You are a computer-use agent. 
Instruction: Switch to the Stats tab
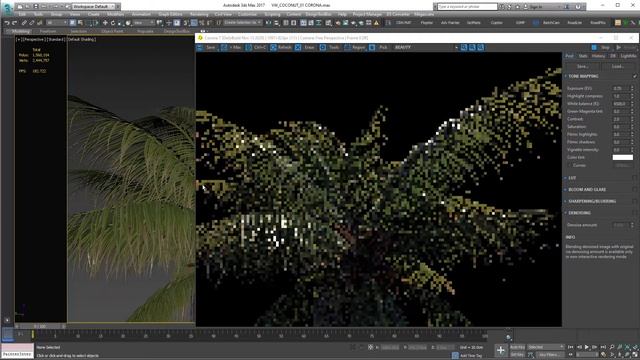[583, 56]
